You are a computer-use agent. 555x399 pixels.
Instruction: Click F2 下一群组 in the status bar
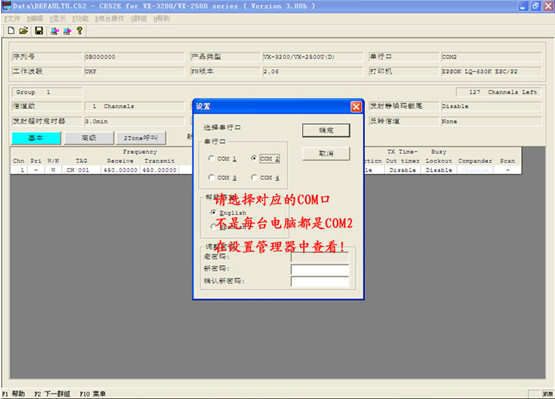click(x=52, y=393)
